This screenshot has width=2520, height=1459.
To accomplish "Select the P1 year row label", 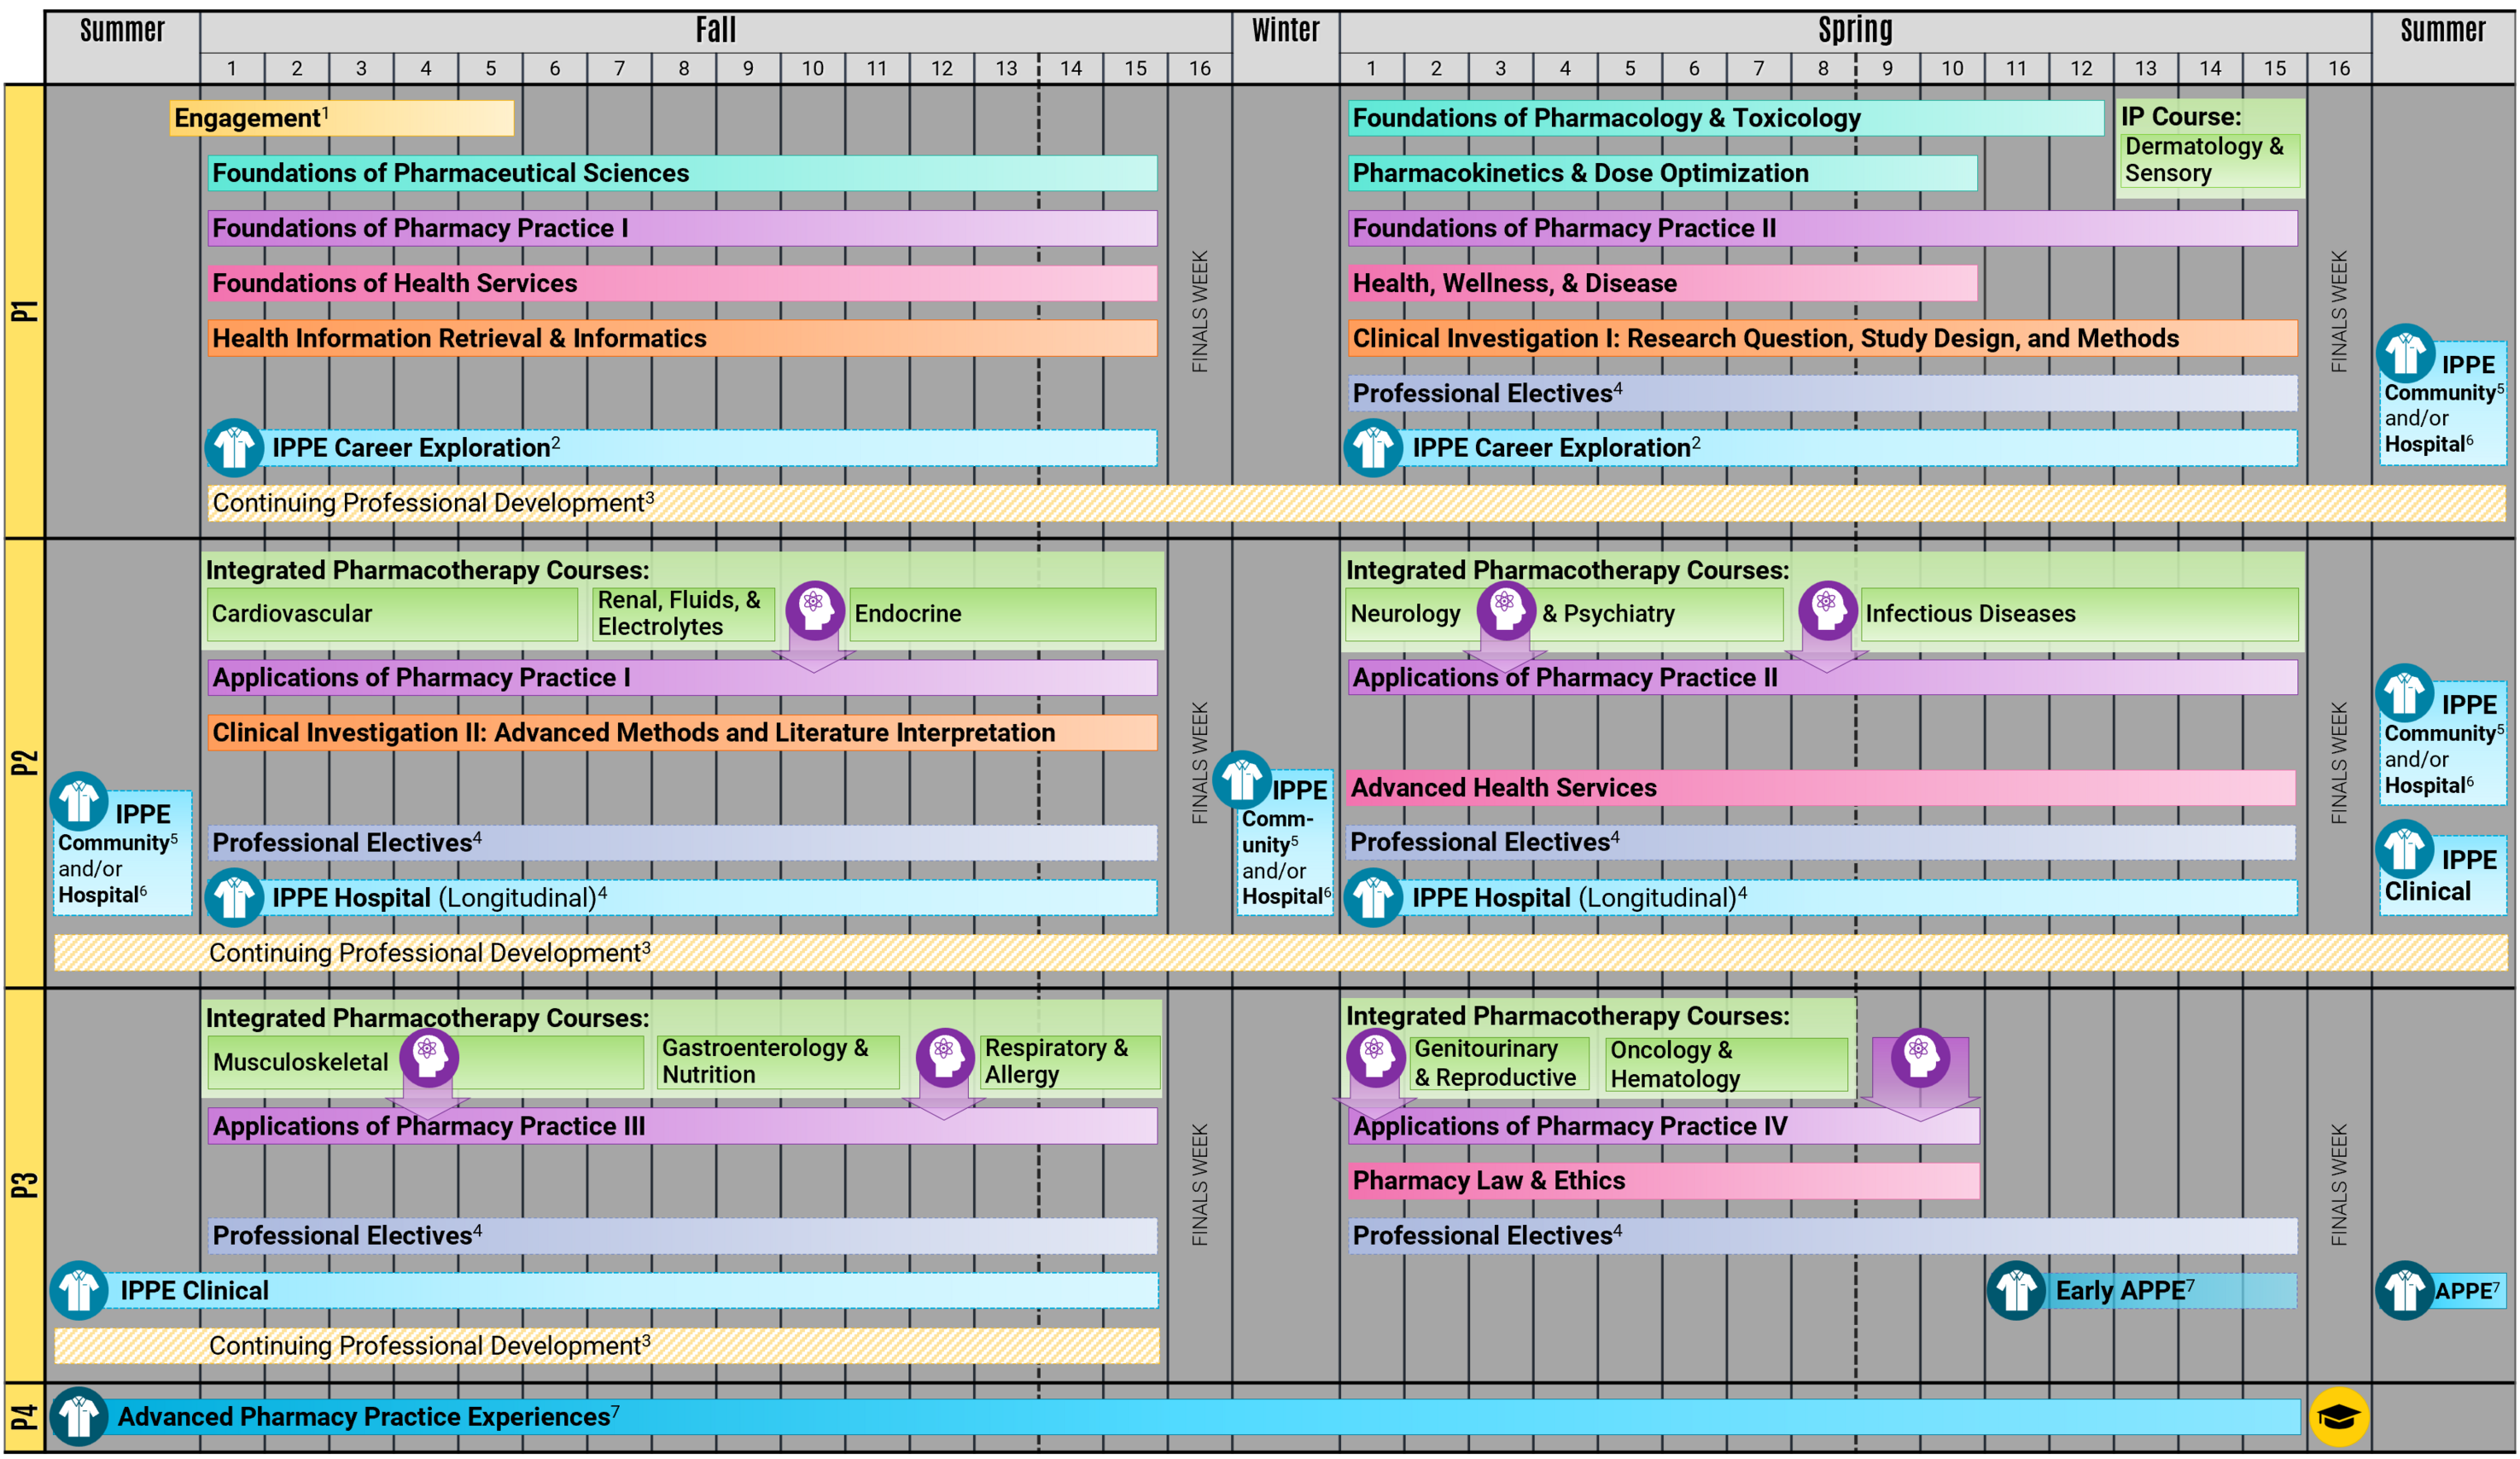I will pyautogui.click(x=24, y=310).
